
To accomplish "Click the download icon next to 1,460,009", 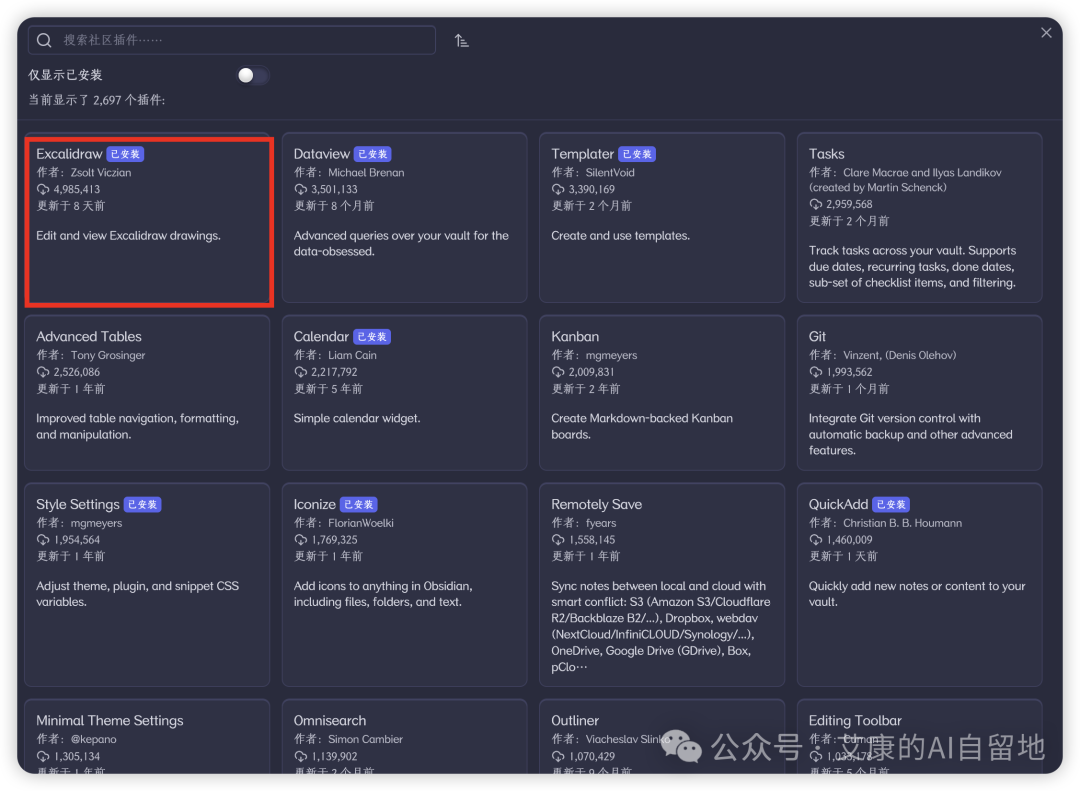I will [x=816, y=540].
